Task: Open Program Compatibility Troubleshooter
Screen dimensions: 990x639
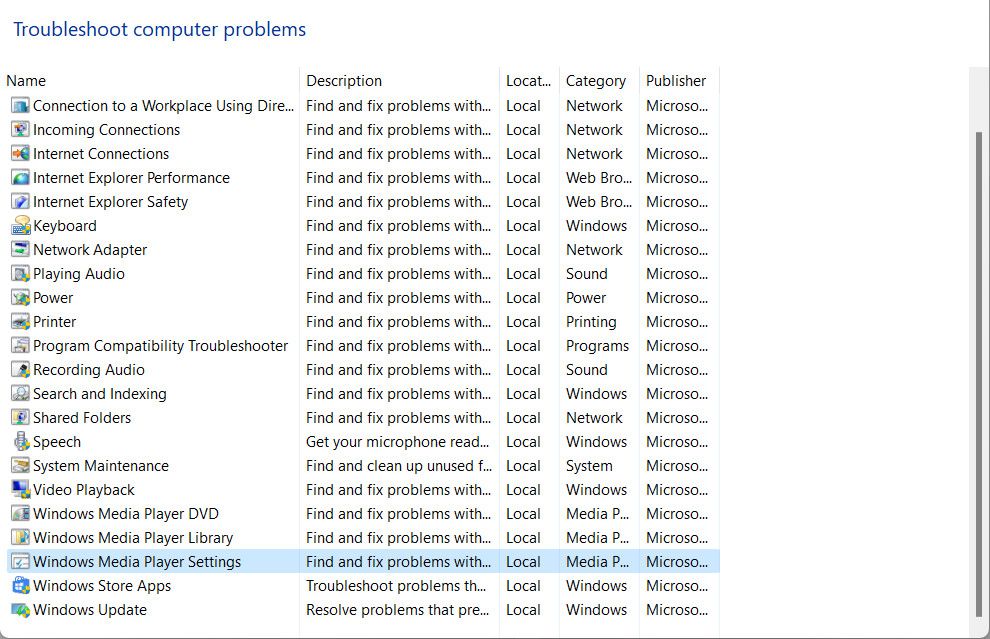Action: [160, 346]
